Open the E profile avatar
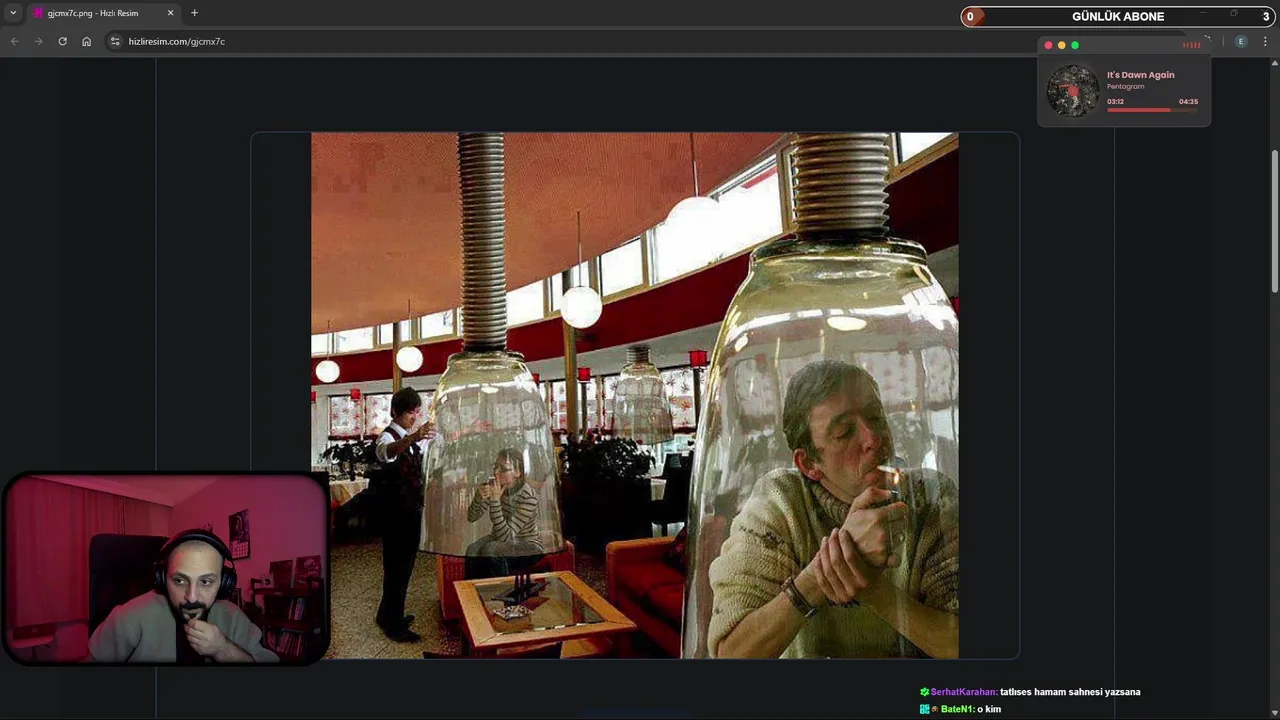This screenshot has height=720, width=1280. tap(1241, 41)
